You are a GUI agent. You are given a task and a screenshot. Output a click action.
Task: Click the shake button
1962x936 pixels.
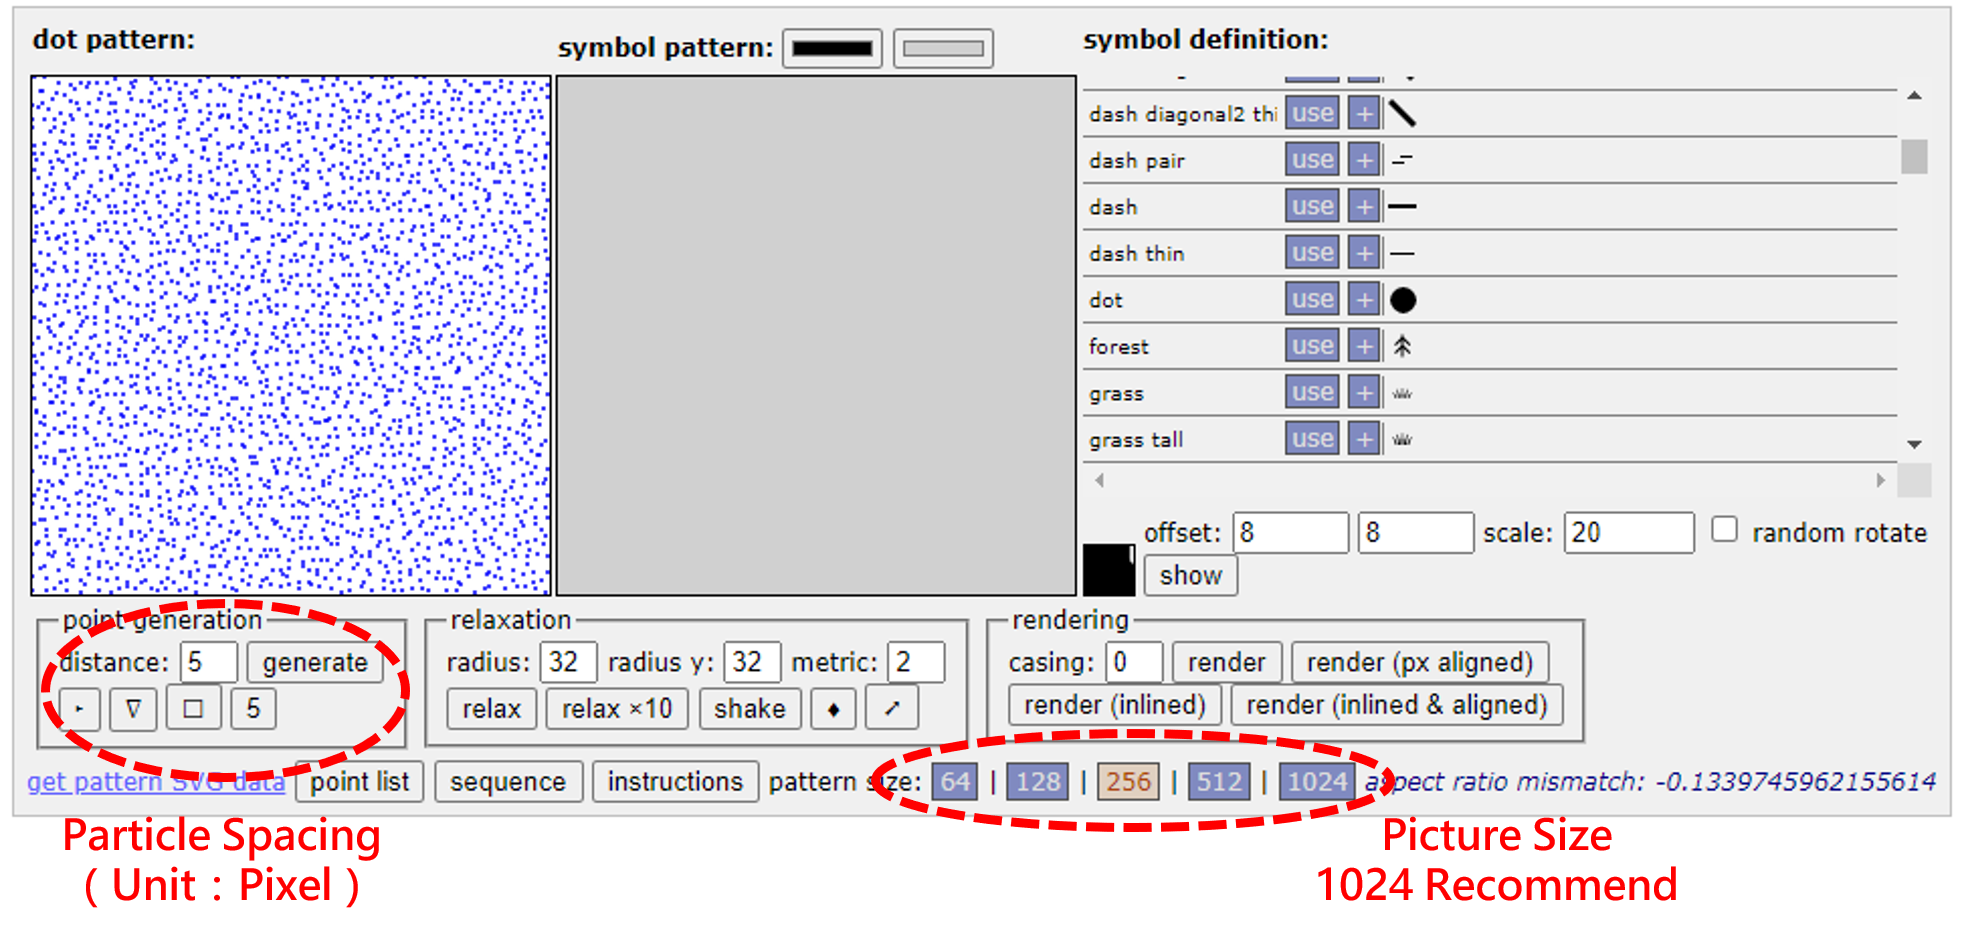tap(750, 709)
